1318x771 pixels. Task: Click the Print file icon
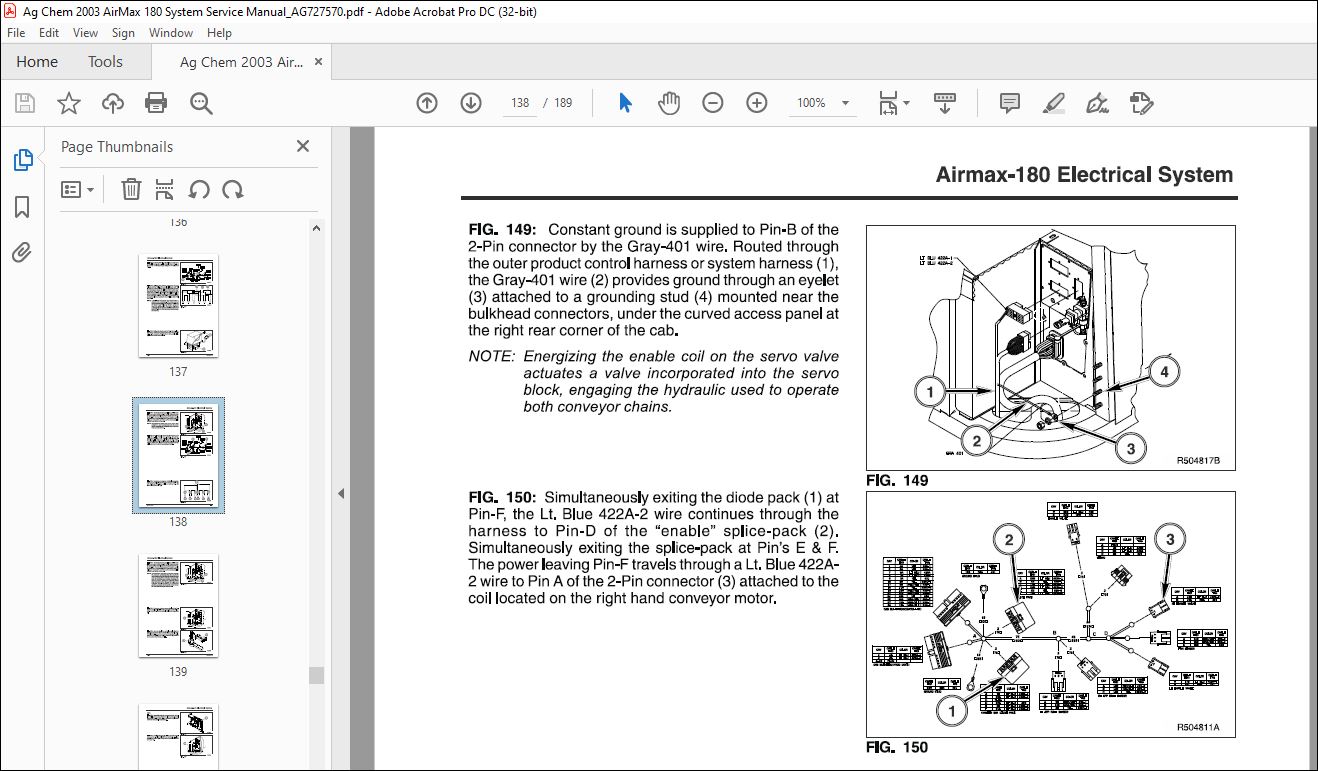pos(156,103)
